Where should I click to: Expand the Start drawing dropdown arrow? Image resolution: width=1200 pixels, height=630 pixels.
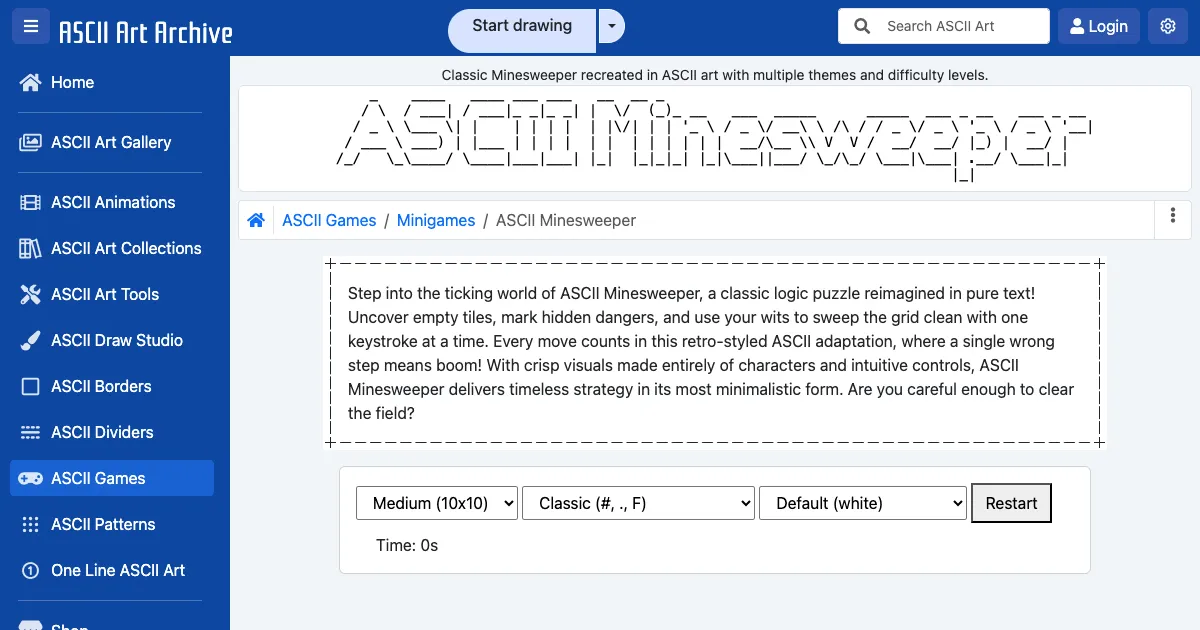click(x=611, y=27)
